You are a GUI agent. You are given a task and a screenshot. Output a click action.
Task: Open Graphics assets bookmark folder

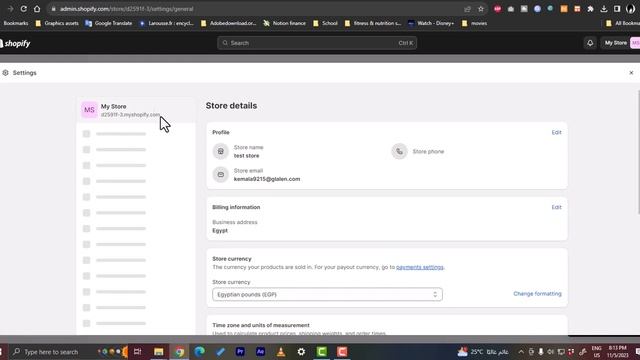tap(57, 23)
